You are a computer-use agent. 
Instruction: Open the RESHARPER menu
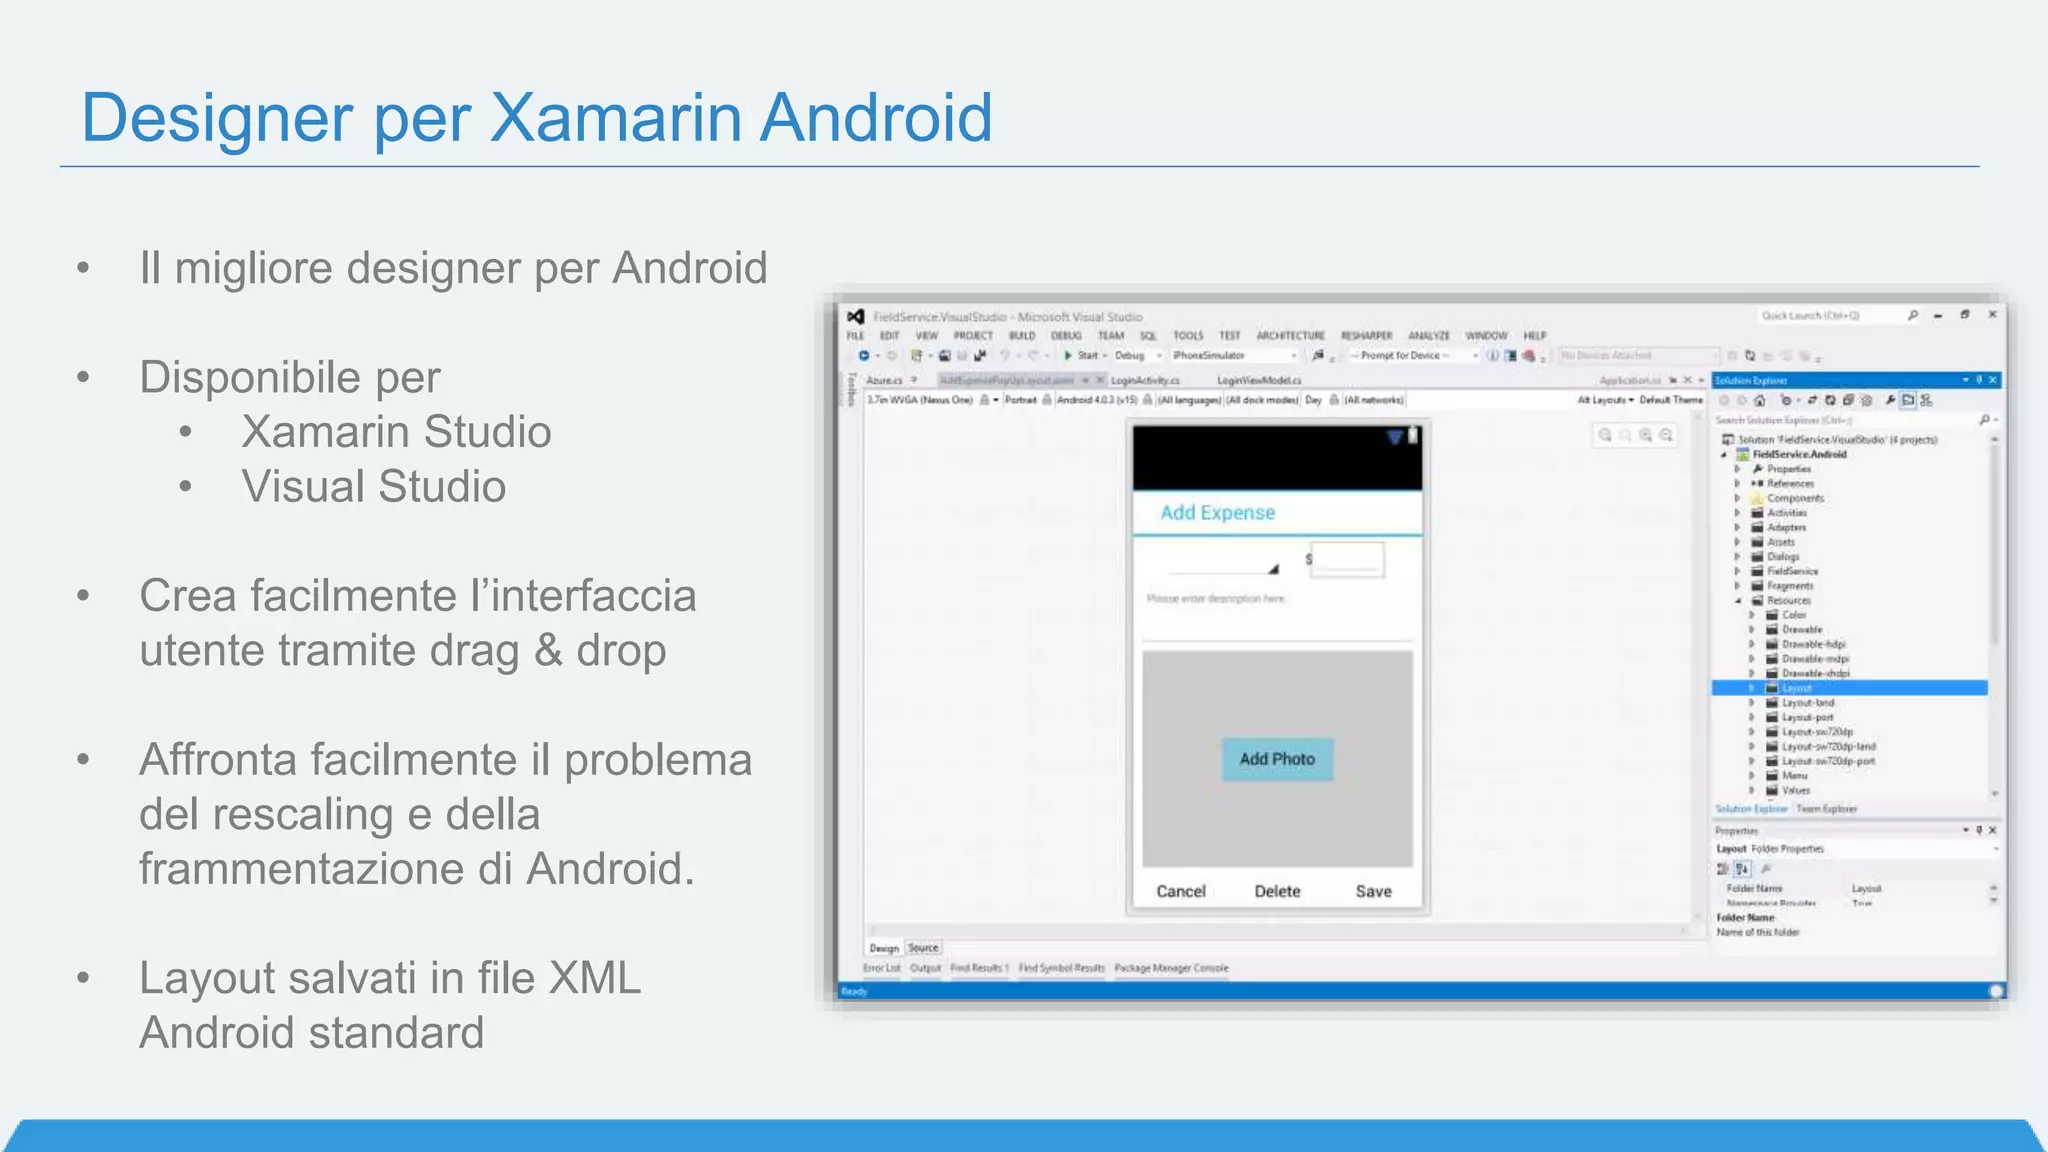pyautogui.click(x=1366, y=336)
